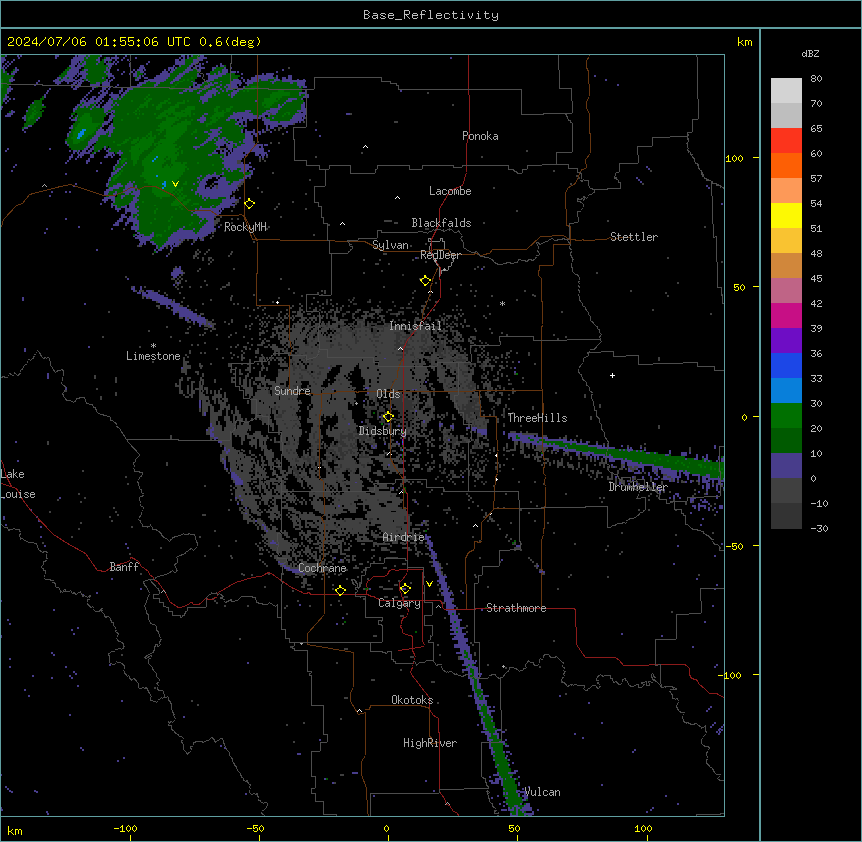Select the darkest gray -30 to -10 legend swatch

coord(786,516)
